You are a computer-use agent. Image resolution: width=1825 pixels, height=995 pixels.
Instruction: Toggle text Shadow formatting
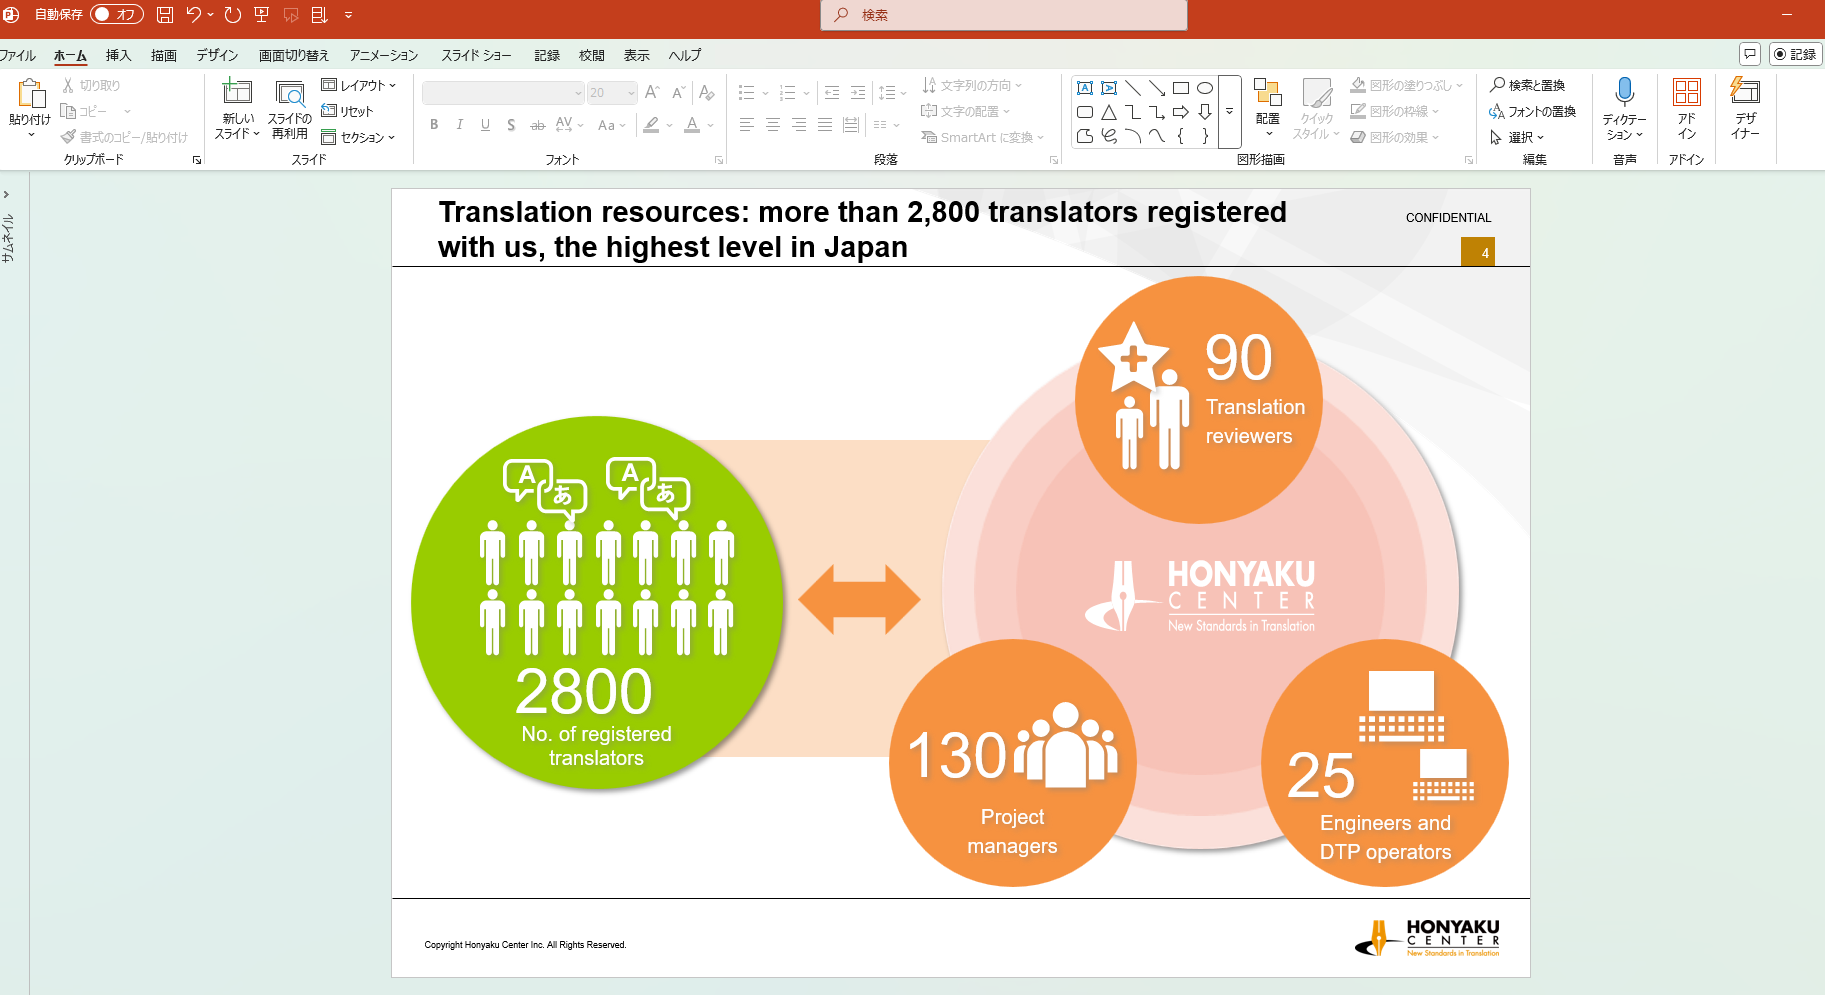pos(511,125)
